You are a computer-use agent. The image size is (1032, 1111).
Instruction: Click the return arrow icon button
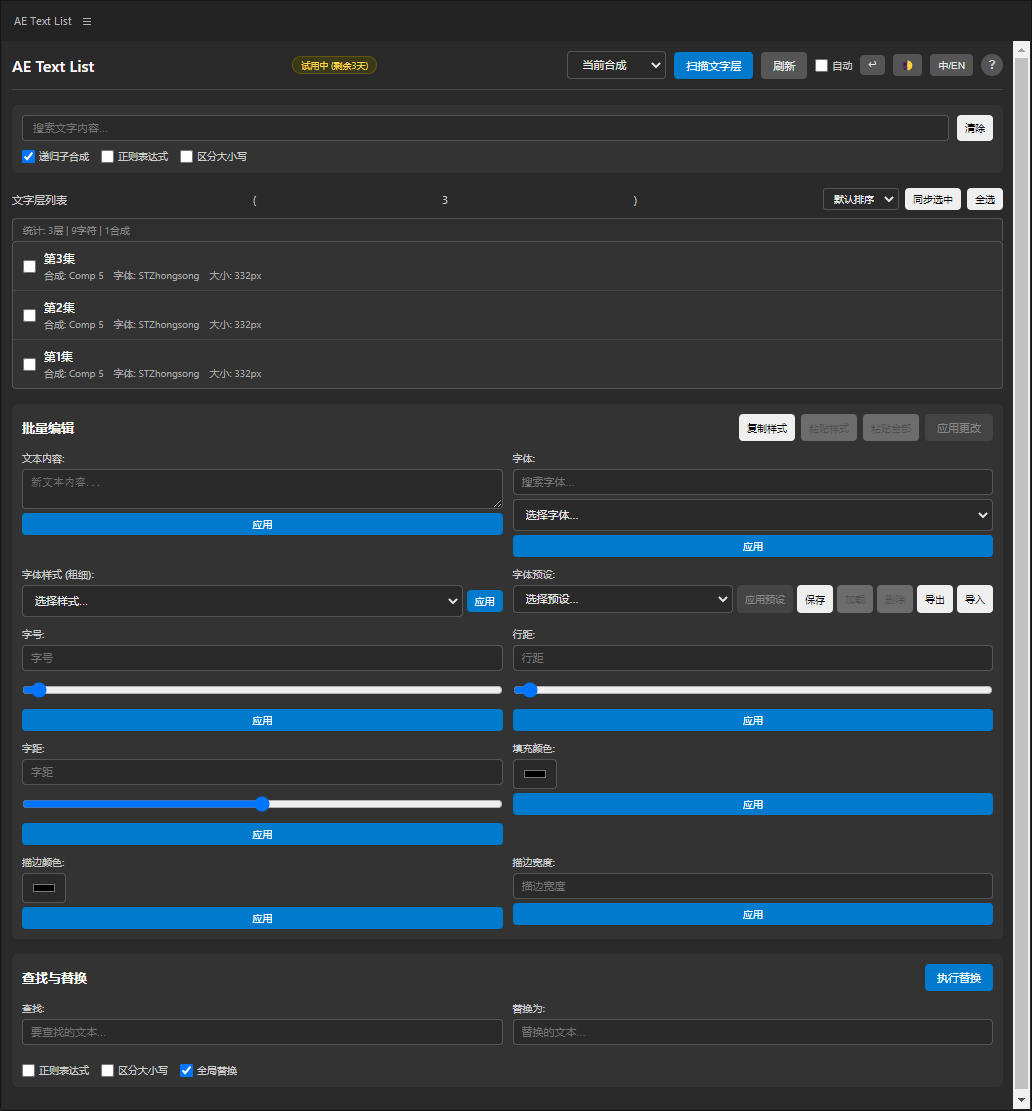click(x=872, y=65)
